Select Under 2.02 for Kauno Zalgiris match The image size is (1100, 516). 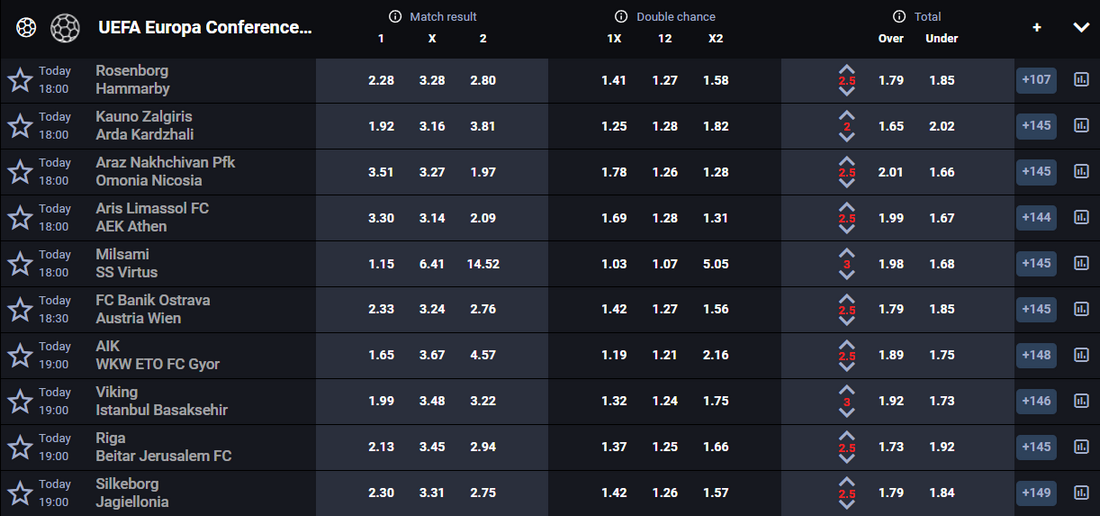point(941,126)
